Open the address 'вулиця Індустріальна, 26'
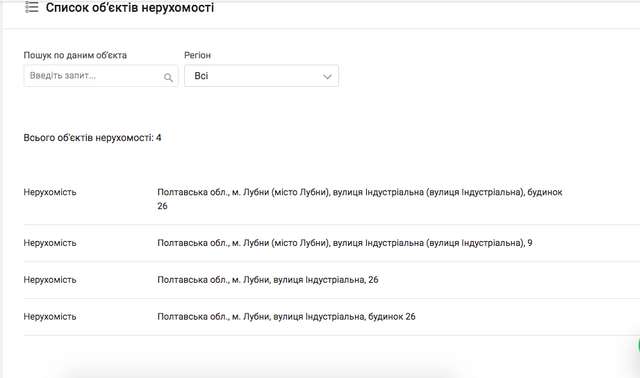 coord(268,280)
